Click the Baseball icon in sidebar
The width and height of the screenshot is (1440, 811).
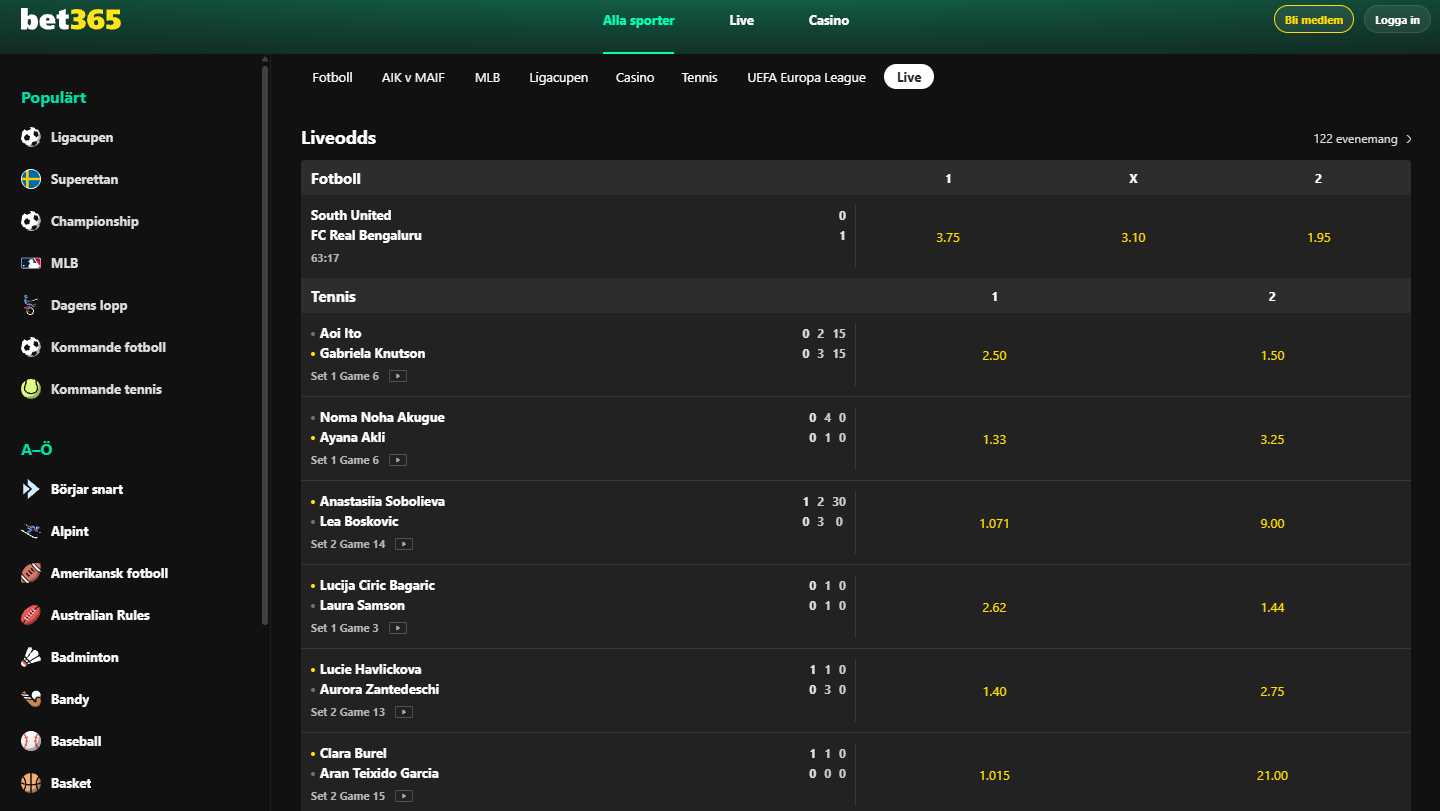click(31, 741)
